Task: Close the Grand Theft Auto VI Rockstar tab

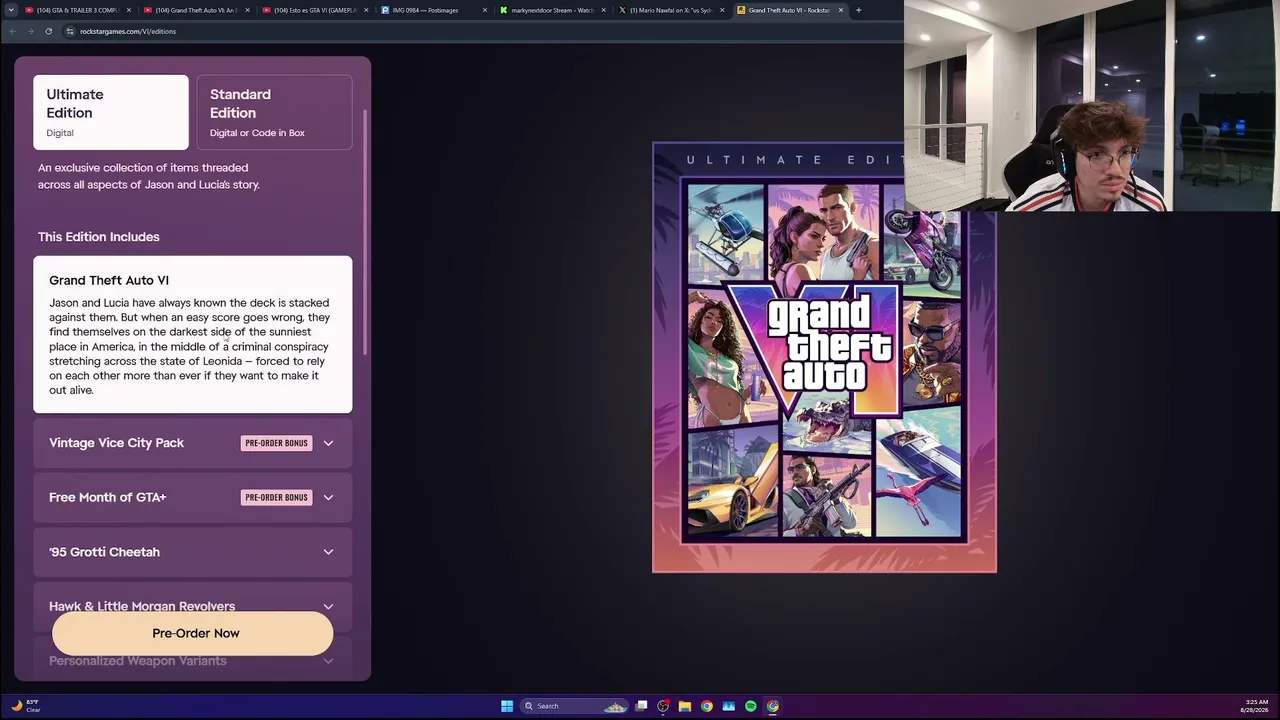Action: tap(840, 10)
